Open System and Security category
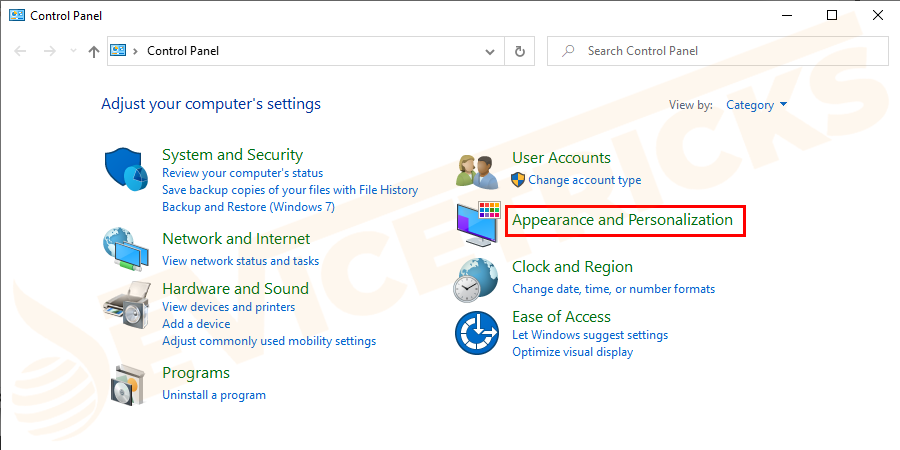Viewport: 900px width, 450px height. click(x=232, y=155)
